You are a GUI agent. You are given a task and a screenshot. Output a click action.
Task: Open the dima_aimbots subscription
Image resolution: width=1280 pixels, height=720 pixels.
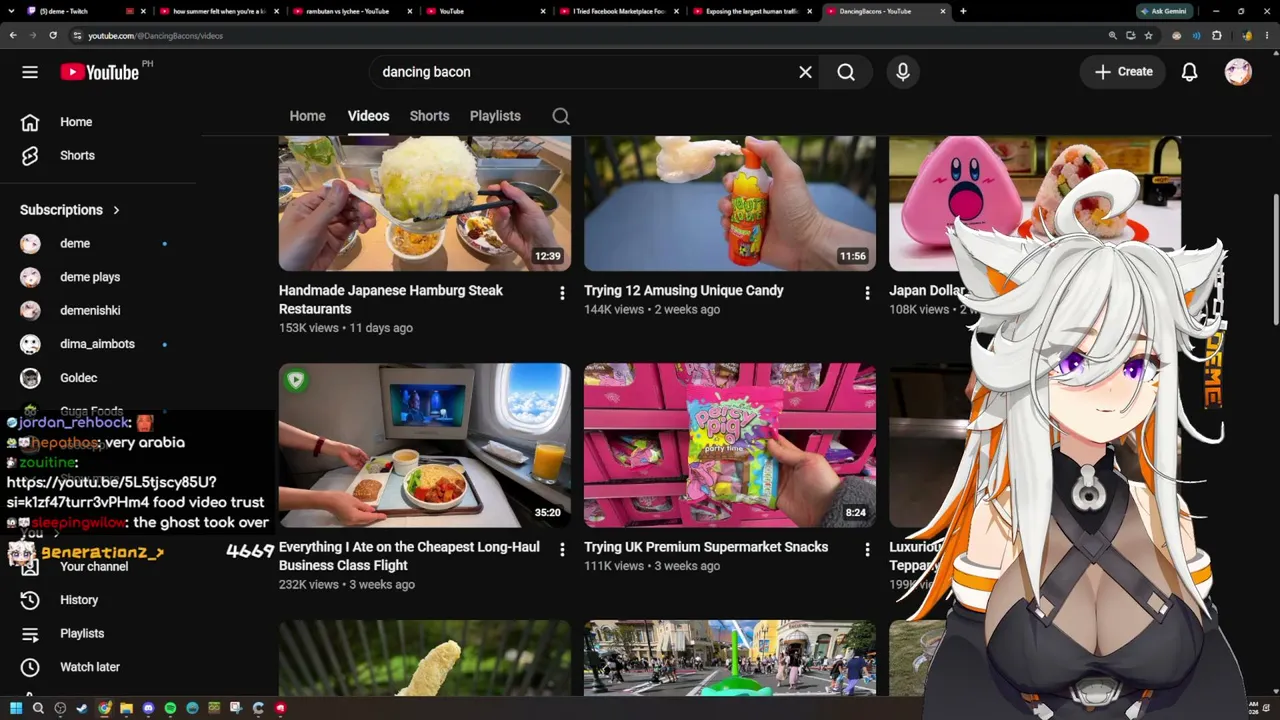click(x=97, y=344)
